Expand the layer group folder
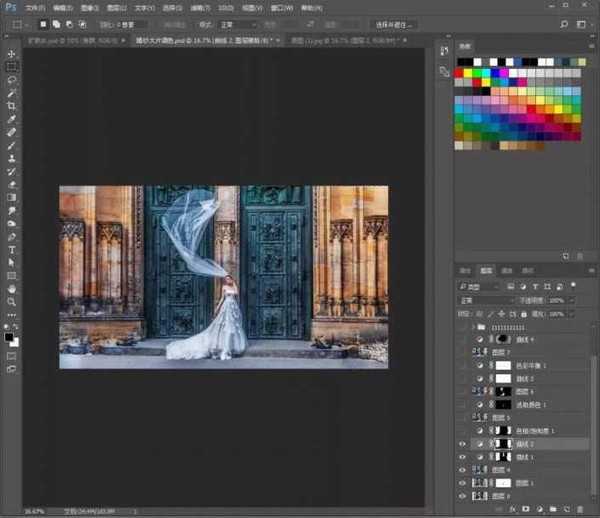Screen dimensions: 600x518 [471, 326]
